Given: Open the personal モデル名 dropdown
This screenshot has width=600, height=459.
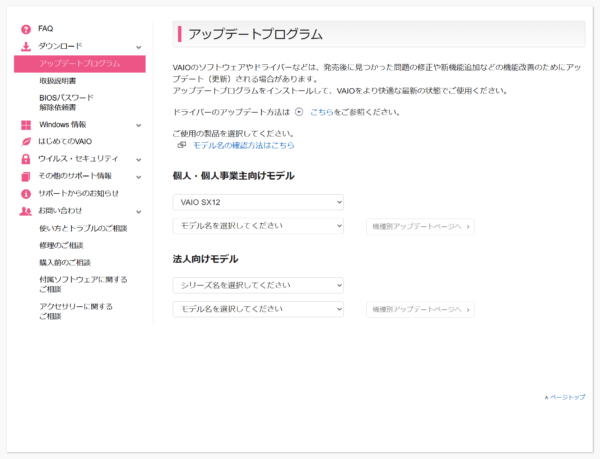Looking at the screenshot, I should 258,226.
